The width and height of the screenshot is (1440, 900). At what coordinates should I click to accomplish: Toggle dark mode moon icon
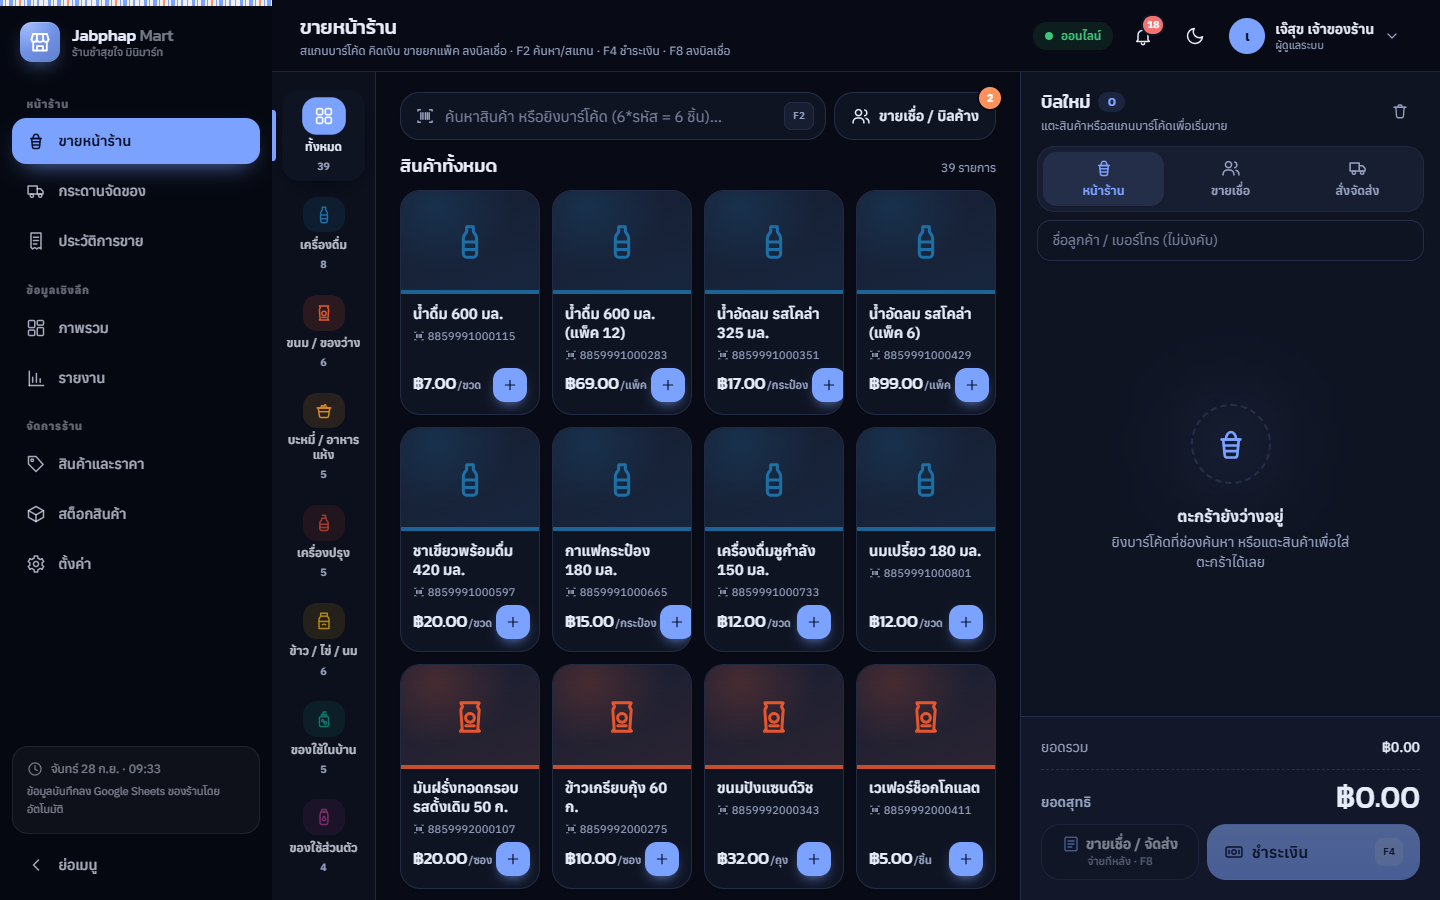click(x=1195, y=37)
